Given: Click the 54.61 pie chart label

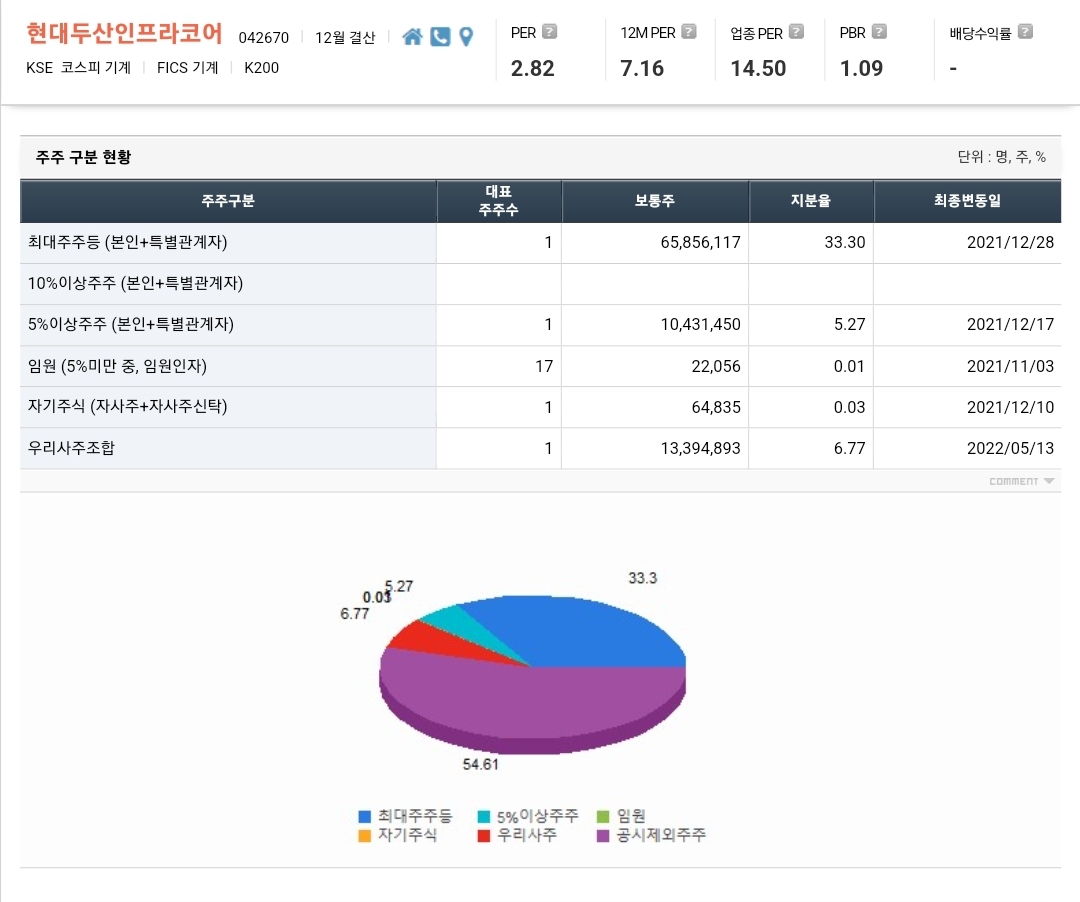Looking at the screenshot, I should [481, 764].
